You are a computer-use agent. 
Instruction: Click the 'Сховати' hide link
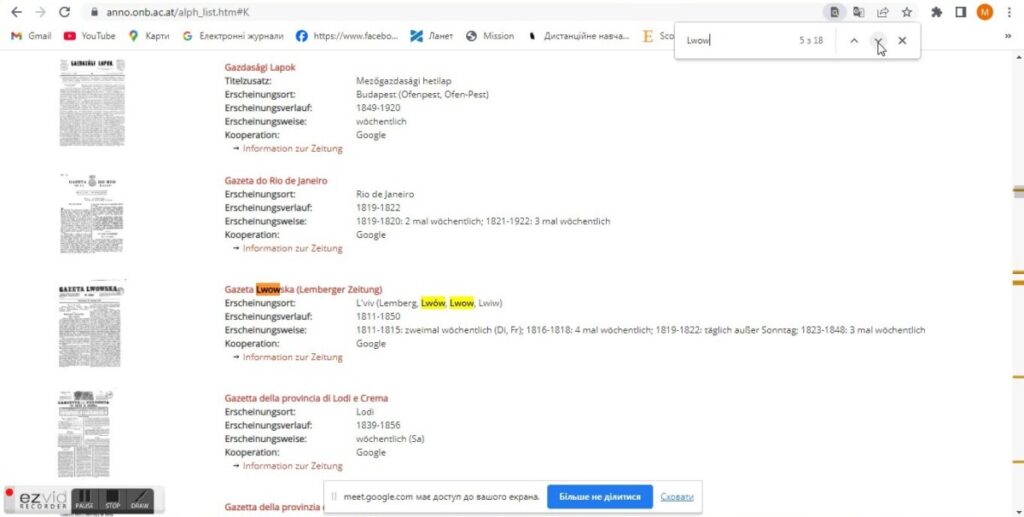tap(677, 496)
